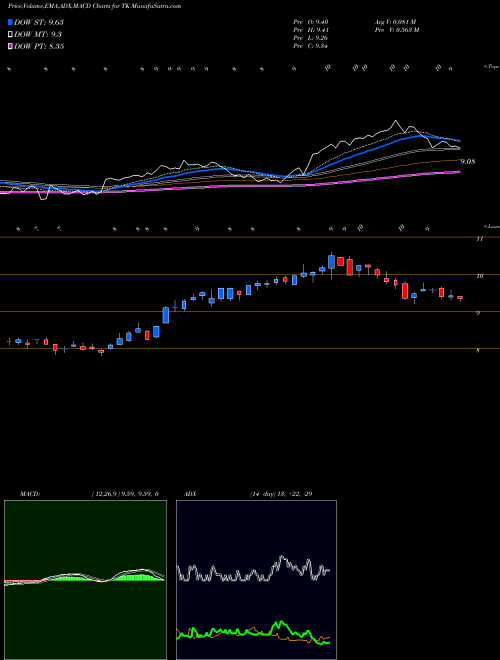Click the price axis label 8
The image size is (500, 660).
(x=478, y=350)
